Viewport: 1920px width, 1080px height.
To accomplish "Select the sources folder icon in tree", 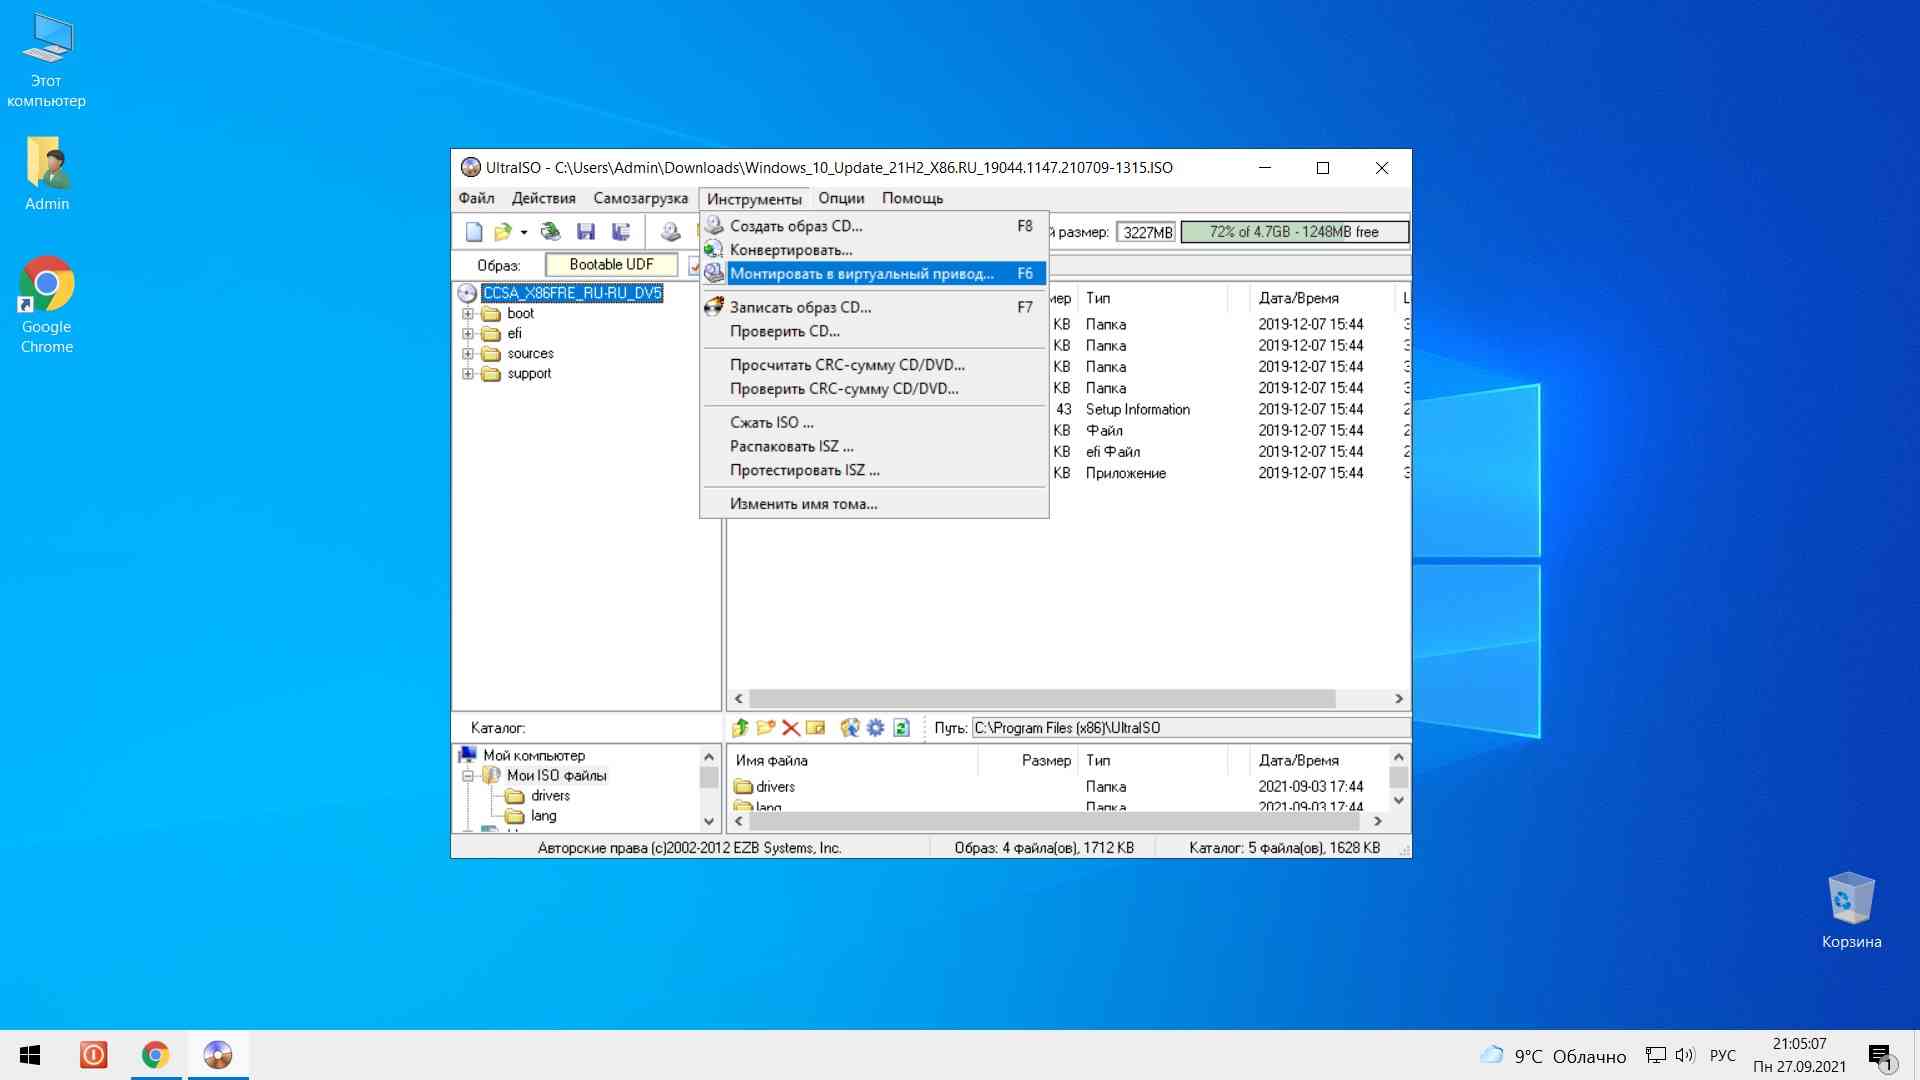I will [x=490, y=354].
